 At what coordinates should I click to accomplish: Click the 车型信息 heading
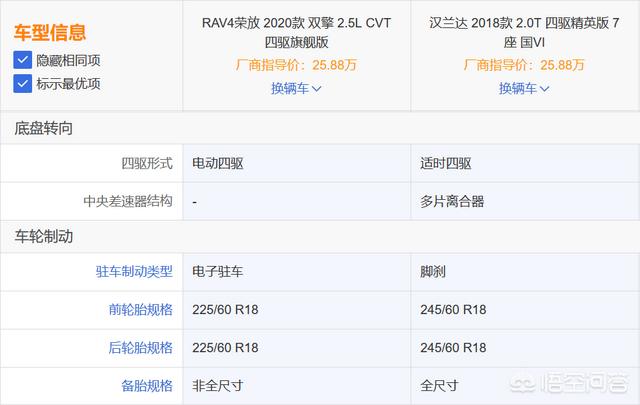click(50, 34)
